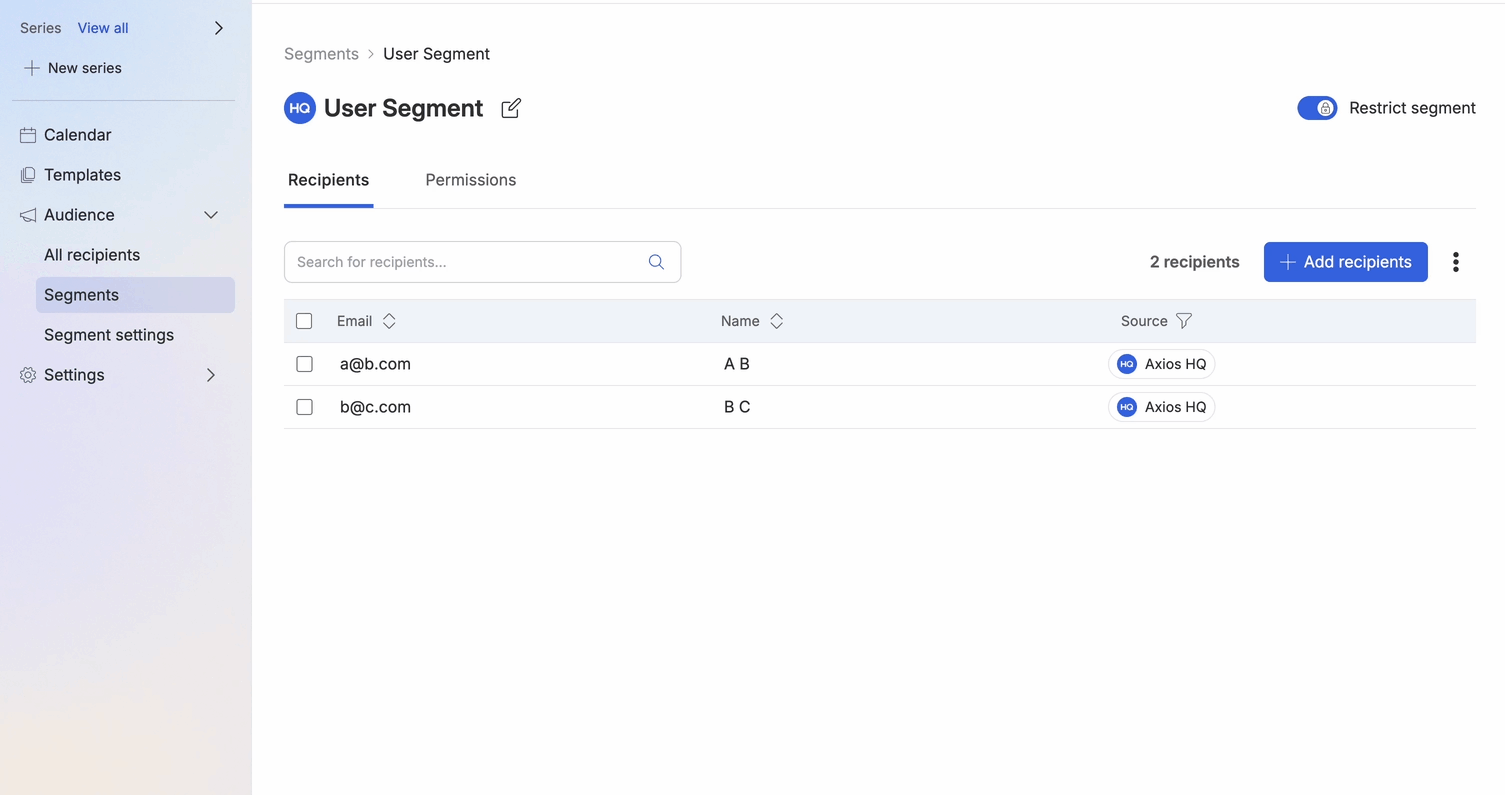Click the Add recipients button

click(1345, 262)
